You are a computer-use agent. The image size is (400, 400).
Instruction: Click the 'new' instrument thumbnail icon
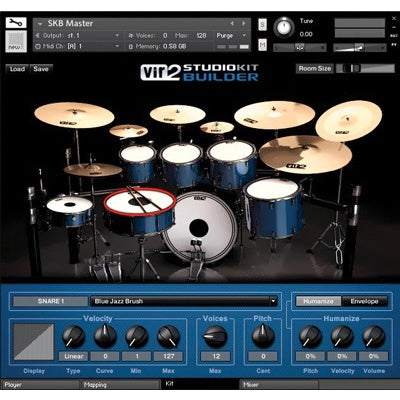tap(16, 41)
